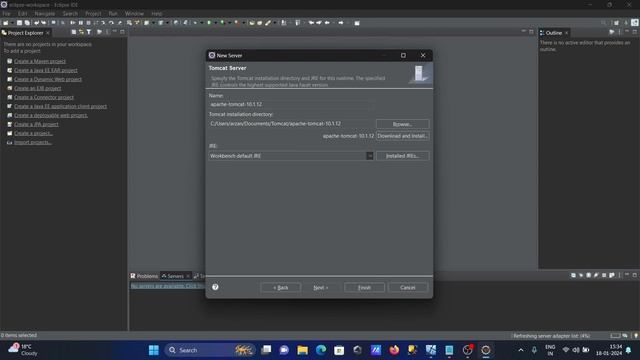The image size is (640, 360).
Task: Click the Cancel button in New Server
Action: [x=408, y=288]
